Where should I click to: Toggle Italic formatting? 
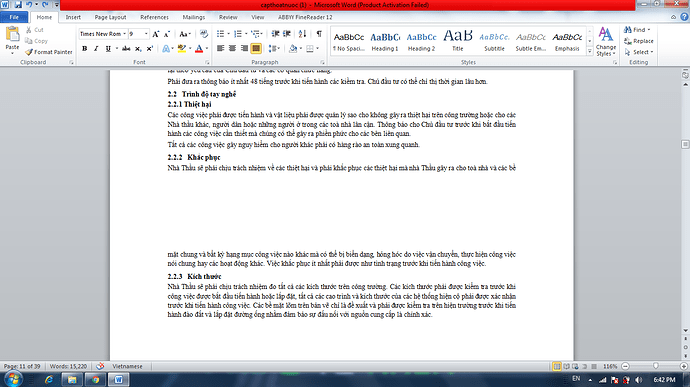pos(96,48)
